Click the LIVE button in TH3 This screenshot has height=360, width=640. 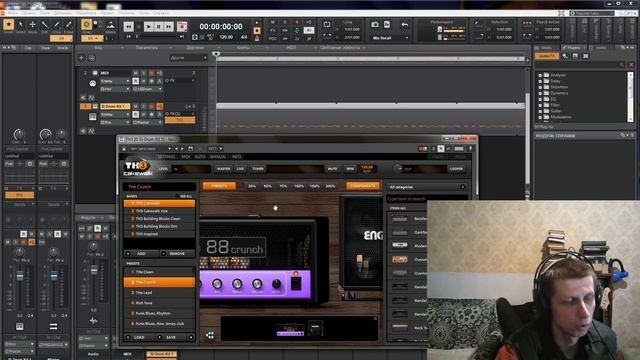[240, 169]
